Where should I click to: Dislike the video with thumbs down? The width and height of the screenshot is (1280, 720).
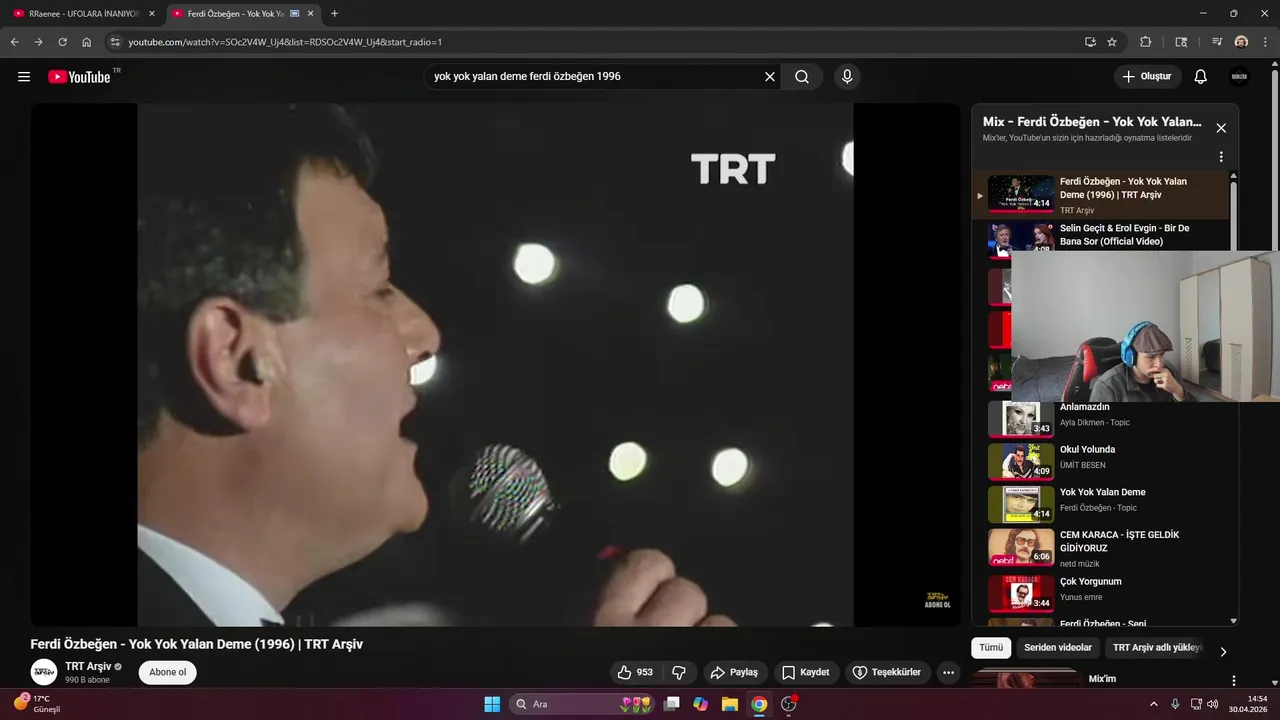coord(679,672)
